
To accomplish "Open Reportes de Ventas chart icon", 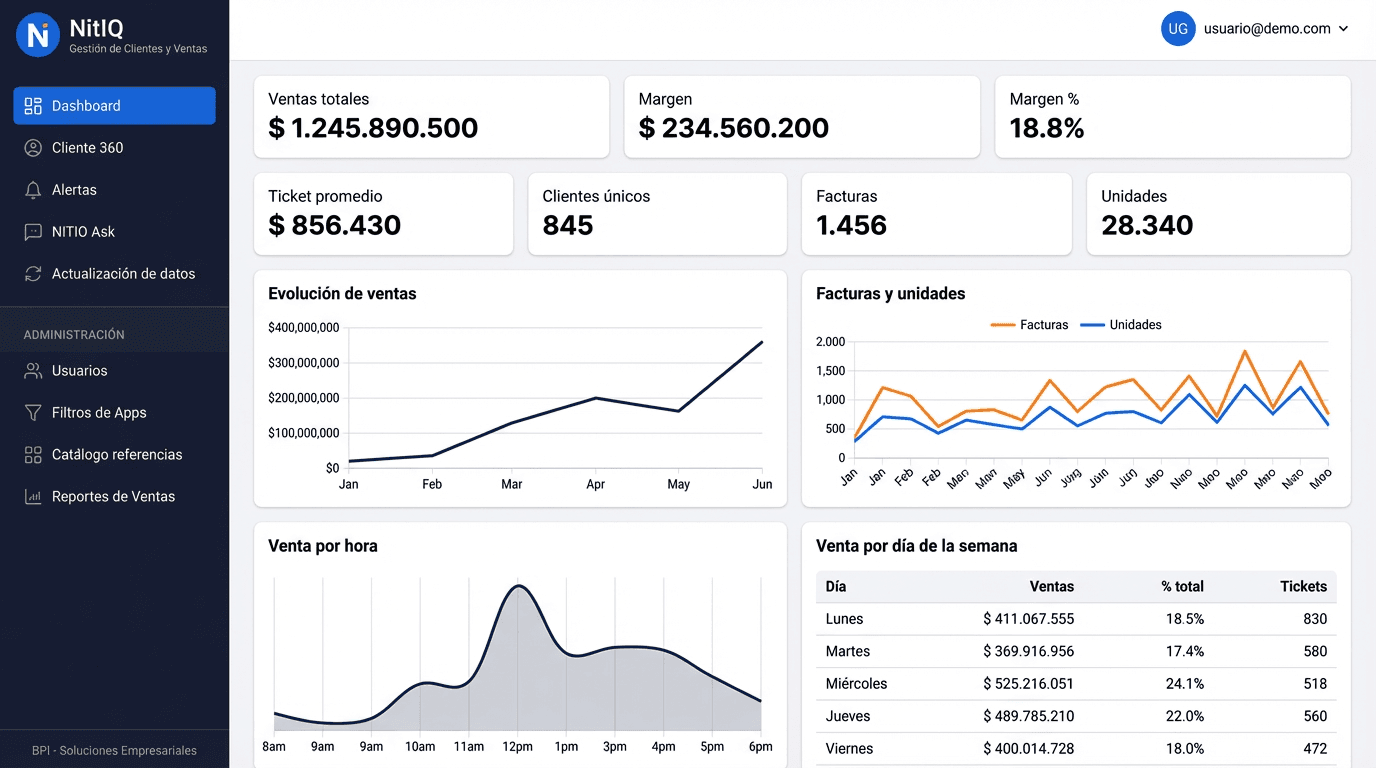I will (x=31, y=496).
